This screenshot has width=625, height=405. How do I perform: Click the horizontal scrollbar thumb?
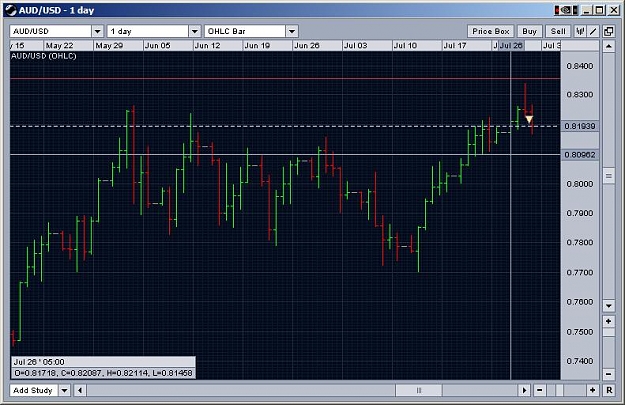pos(419,390)
